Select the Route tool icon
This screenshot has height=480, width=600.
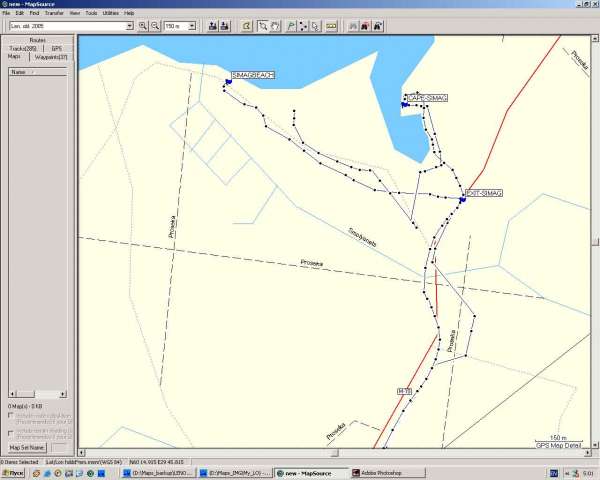pos(303,25)
